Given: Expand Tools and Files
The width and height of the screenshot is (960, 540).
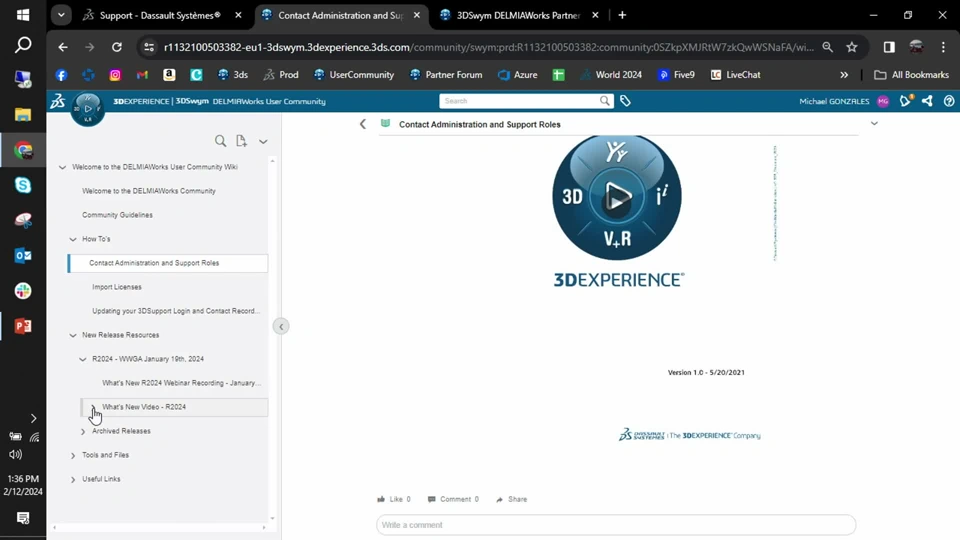Looking at the screenshot, I should click(x=73, y=456).
